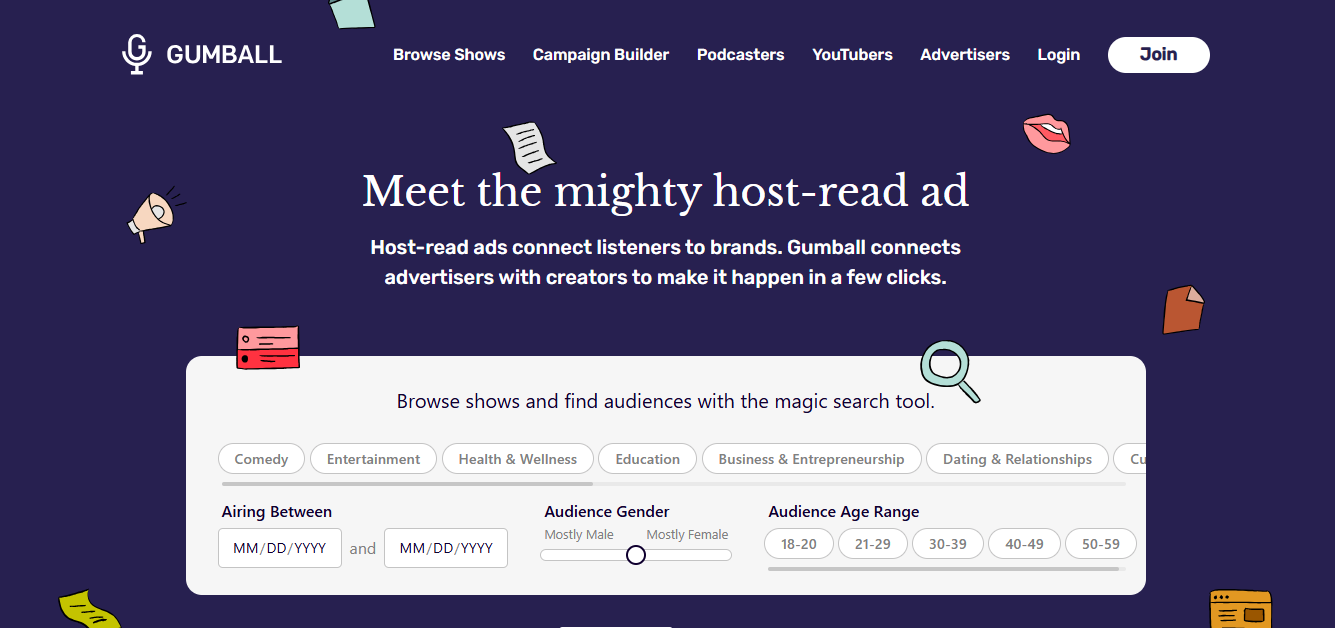The width and height of the screenshot is (1335, 628).
Task: Toggle the Comedy category chip
Action: (x=261, y=459)
